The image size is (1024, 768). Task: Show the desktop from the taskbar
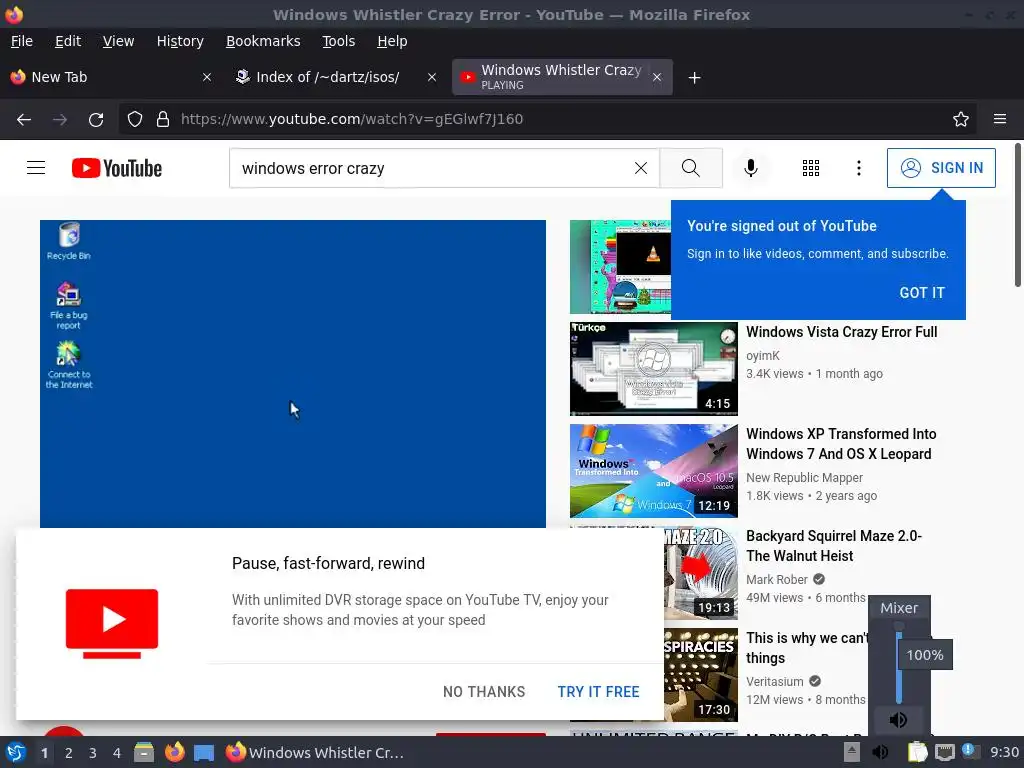pos(204,752)
